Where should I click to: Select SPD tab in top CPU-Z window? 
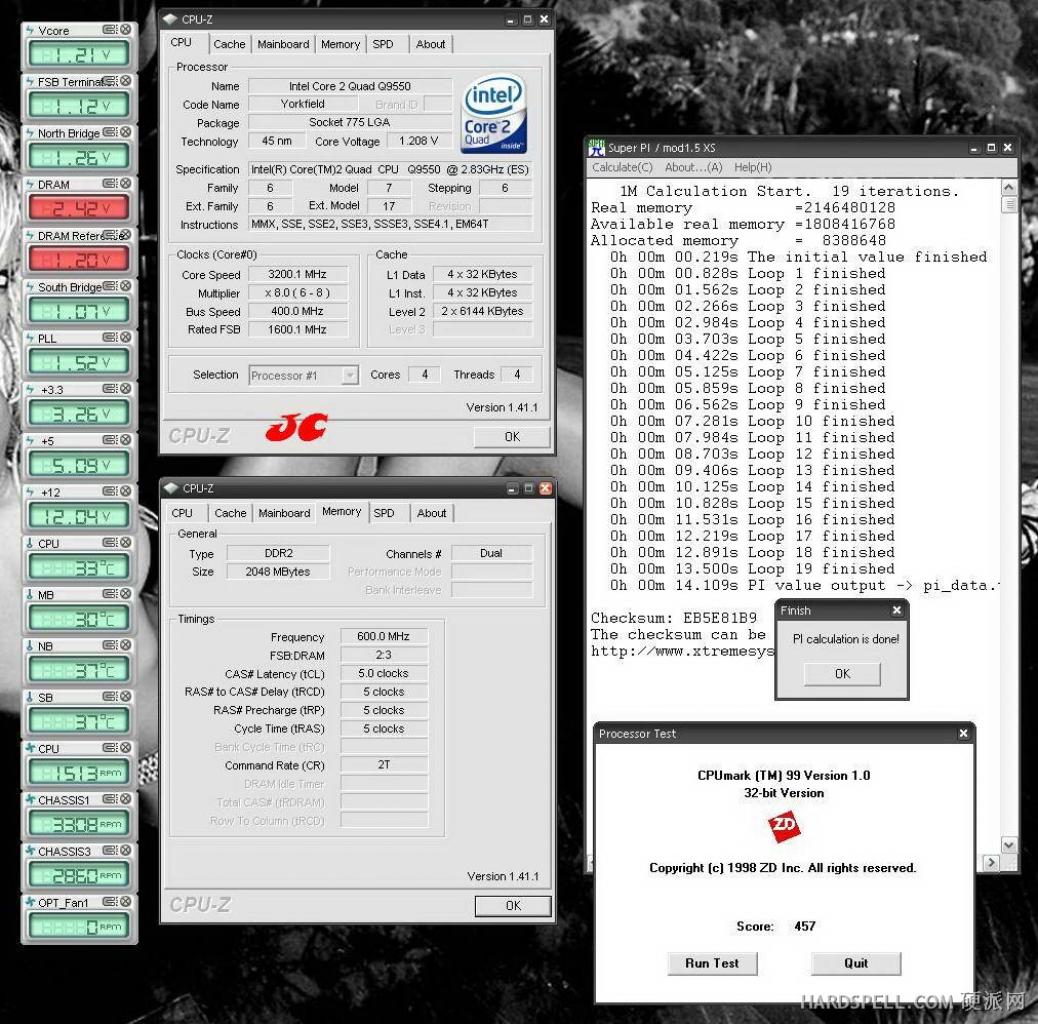[x=383, y=44]
